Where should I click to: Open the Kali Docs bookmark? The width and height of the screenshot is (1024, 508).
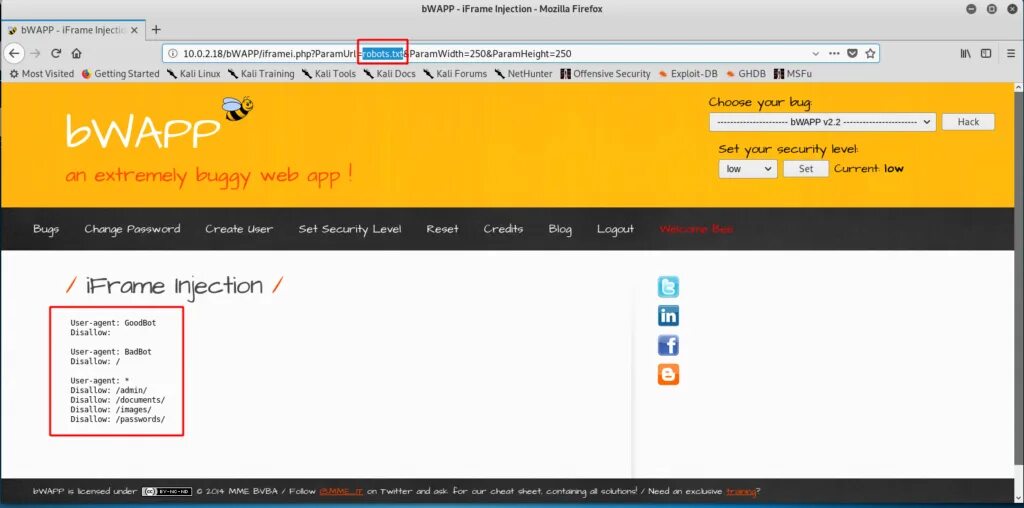pos(389,74)
